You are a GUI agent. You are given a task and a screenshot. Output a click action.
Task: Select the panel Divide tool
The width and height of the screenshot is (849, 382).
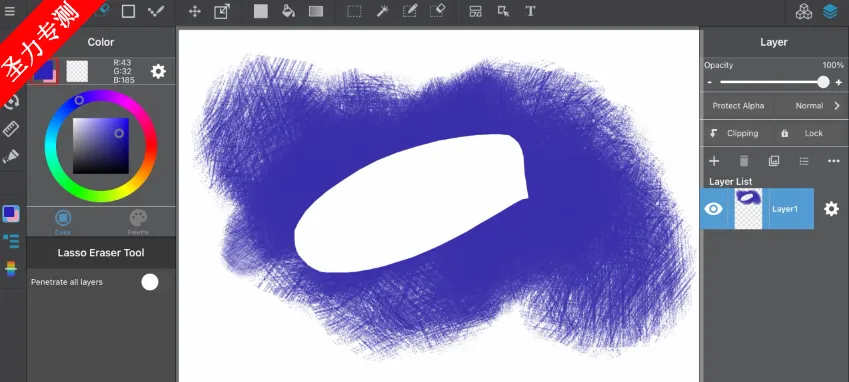pyautogui.click(x=475, y=11)
